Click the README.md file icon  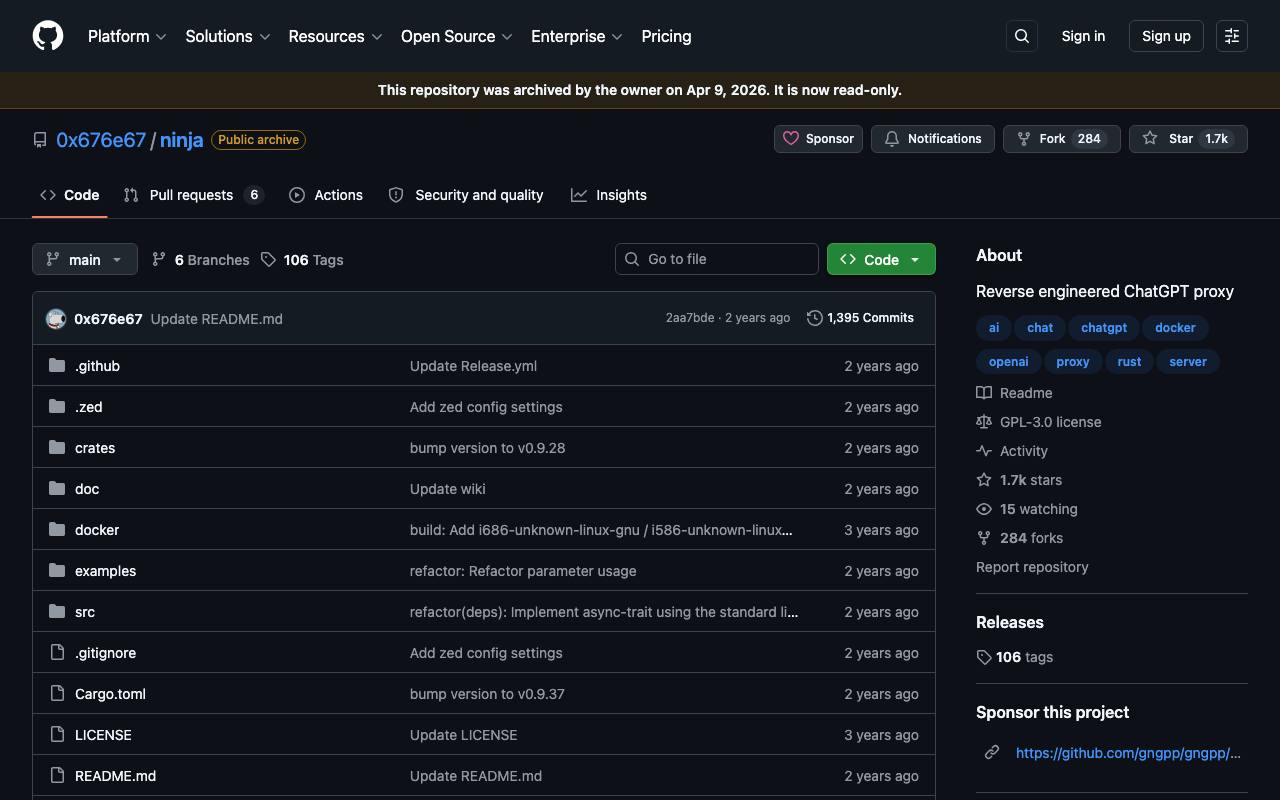click(57, 776)
